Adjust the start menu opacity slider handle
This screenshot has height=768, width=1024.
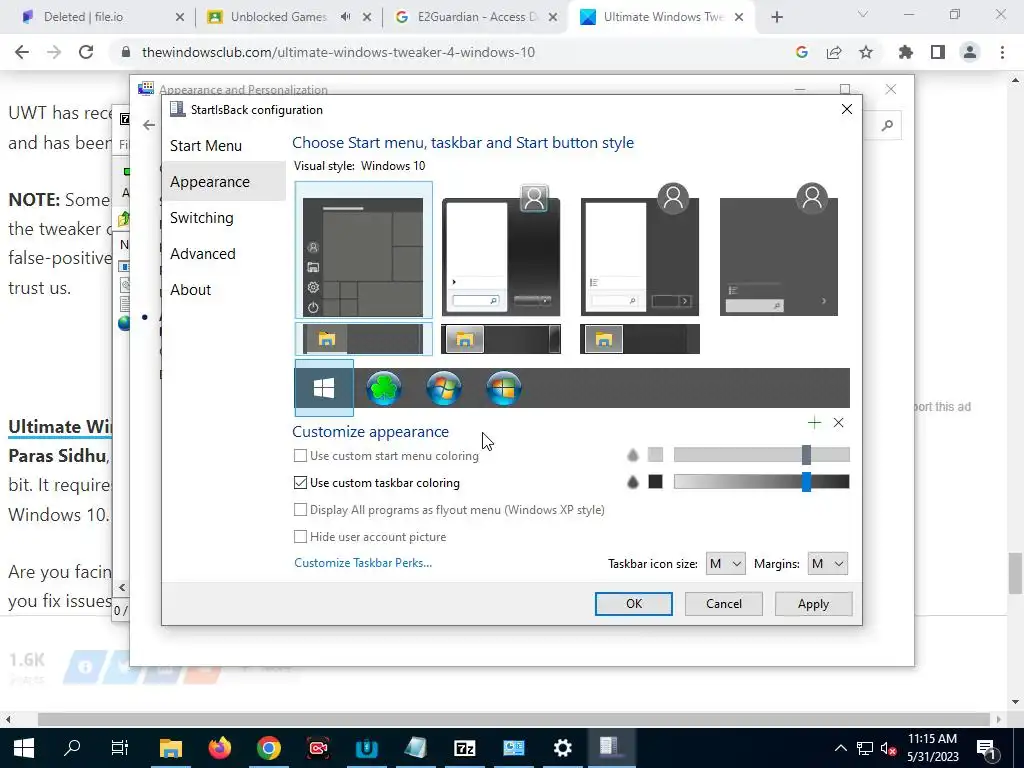(x=806, y=455)
